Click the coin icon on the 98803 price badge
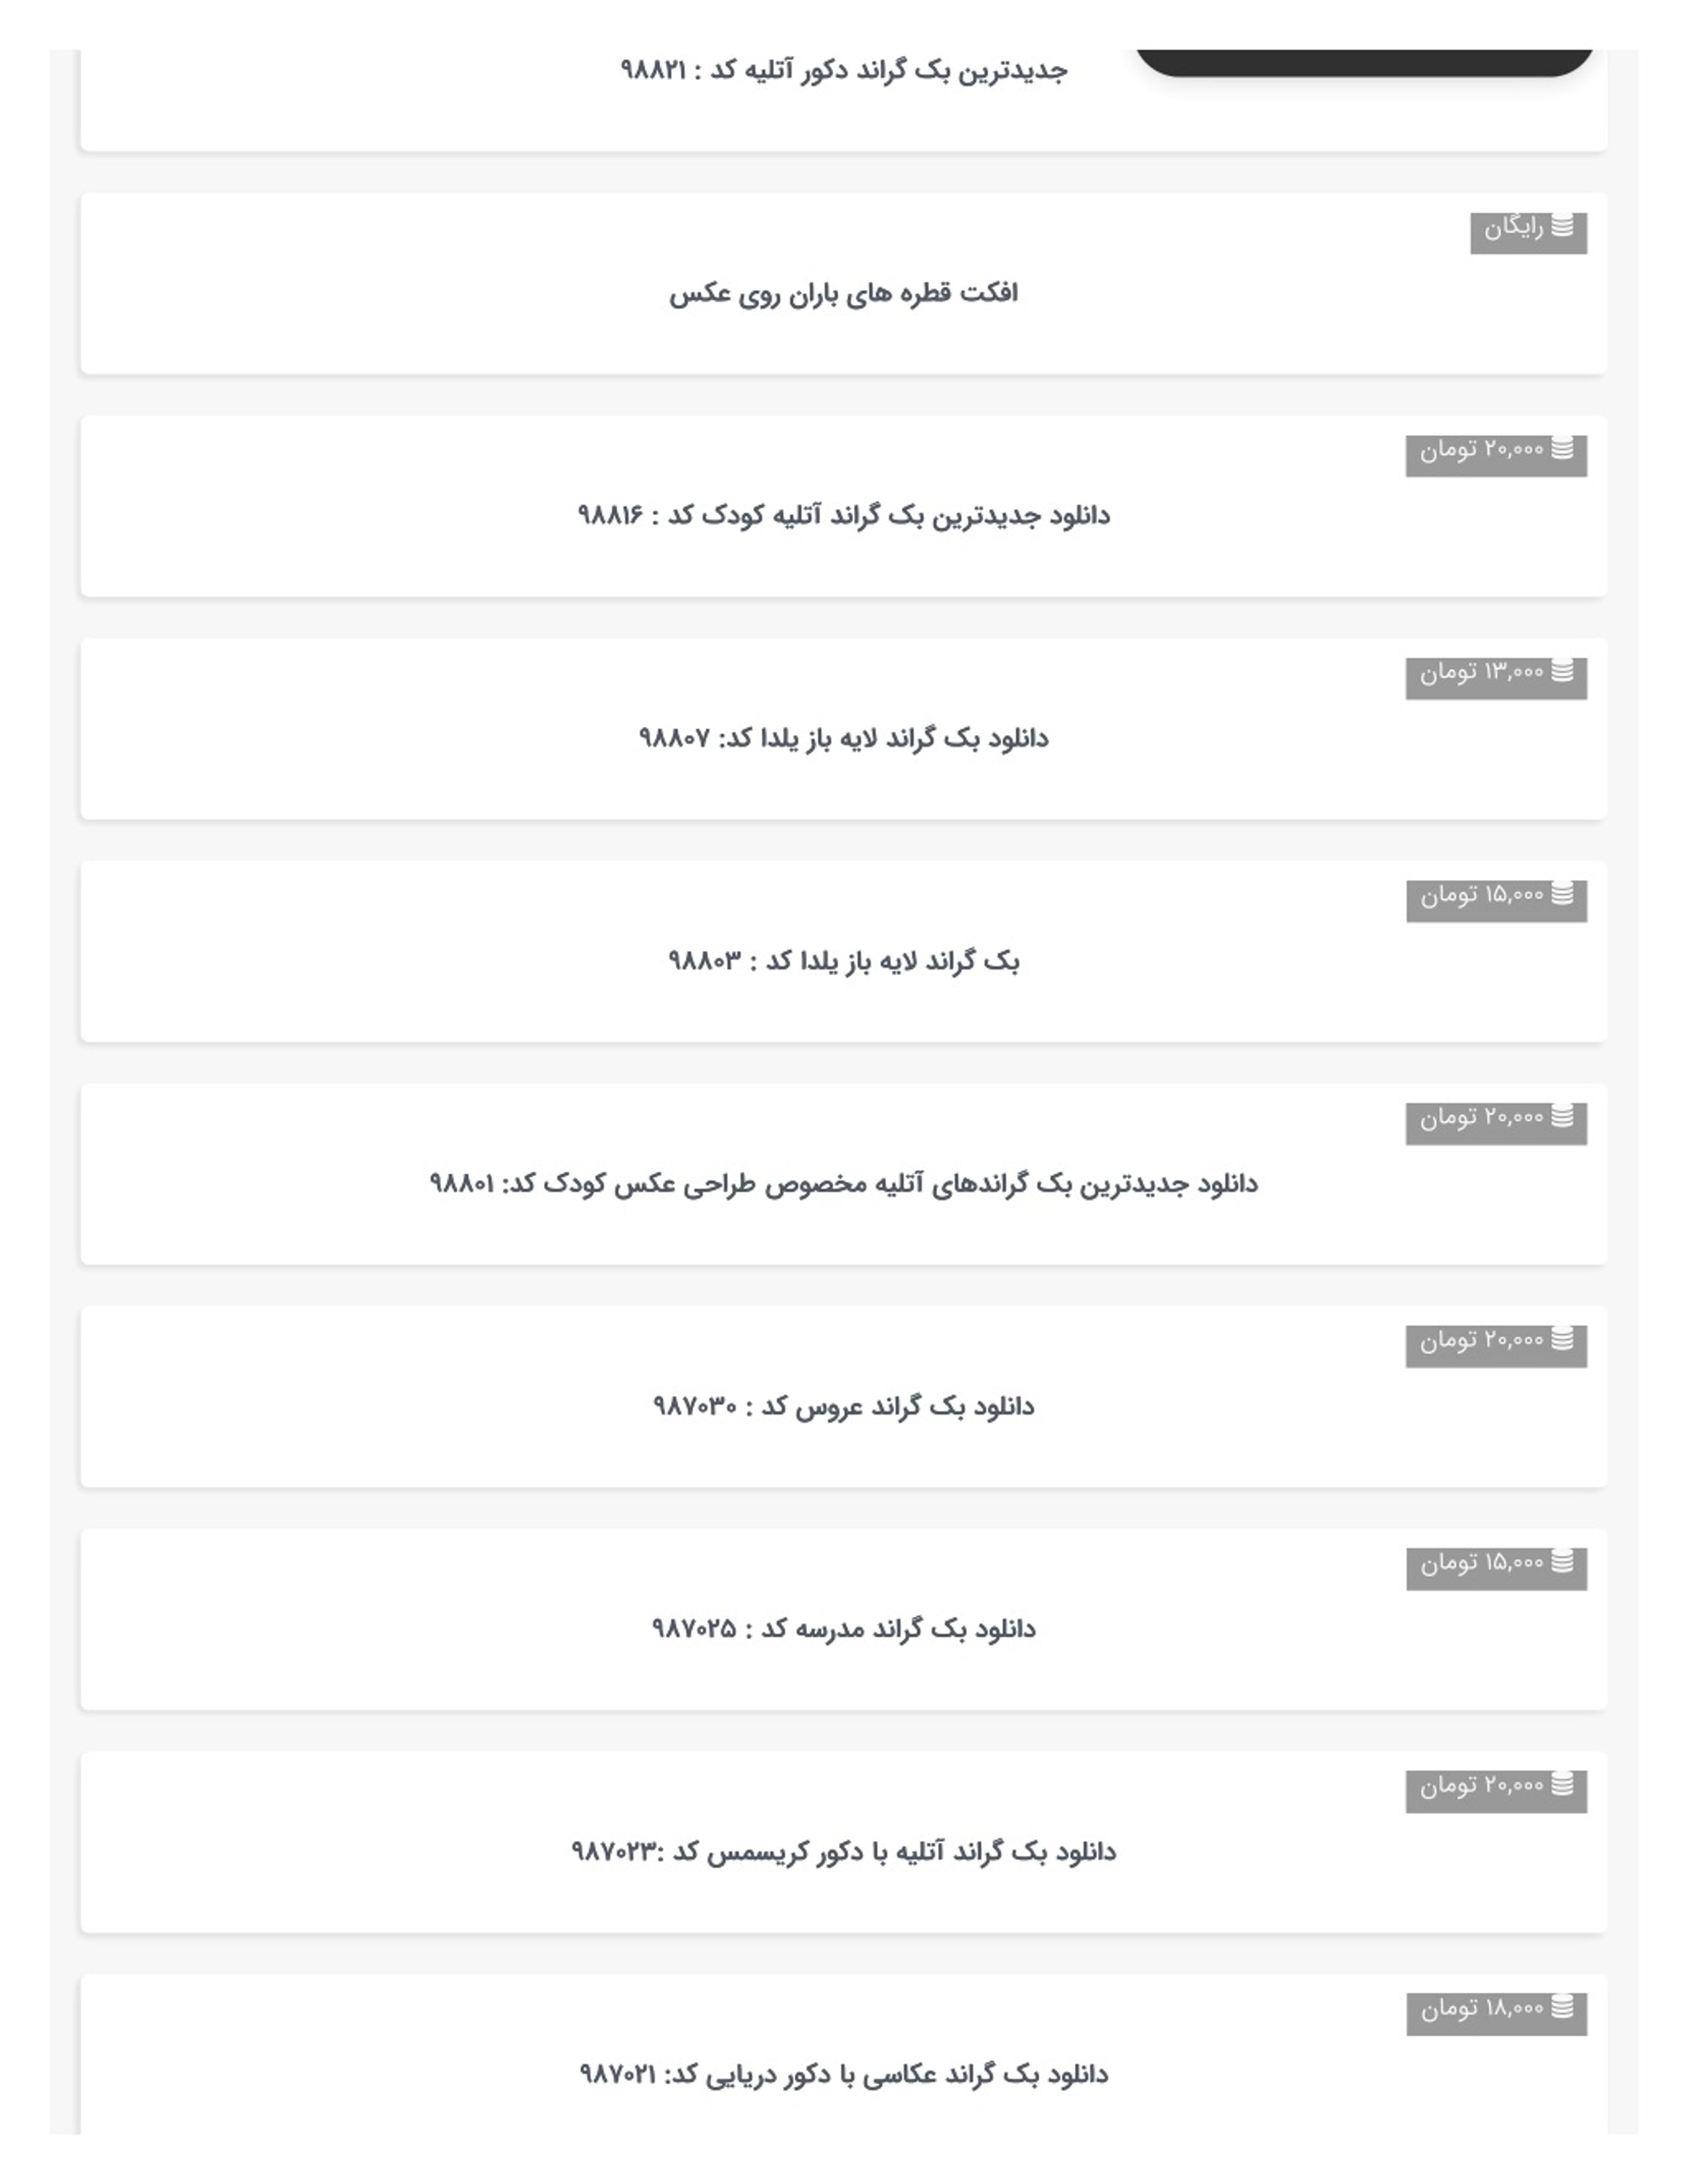Viewport: 1688px width, 2184px height. point(1562,894)
